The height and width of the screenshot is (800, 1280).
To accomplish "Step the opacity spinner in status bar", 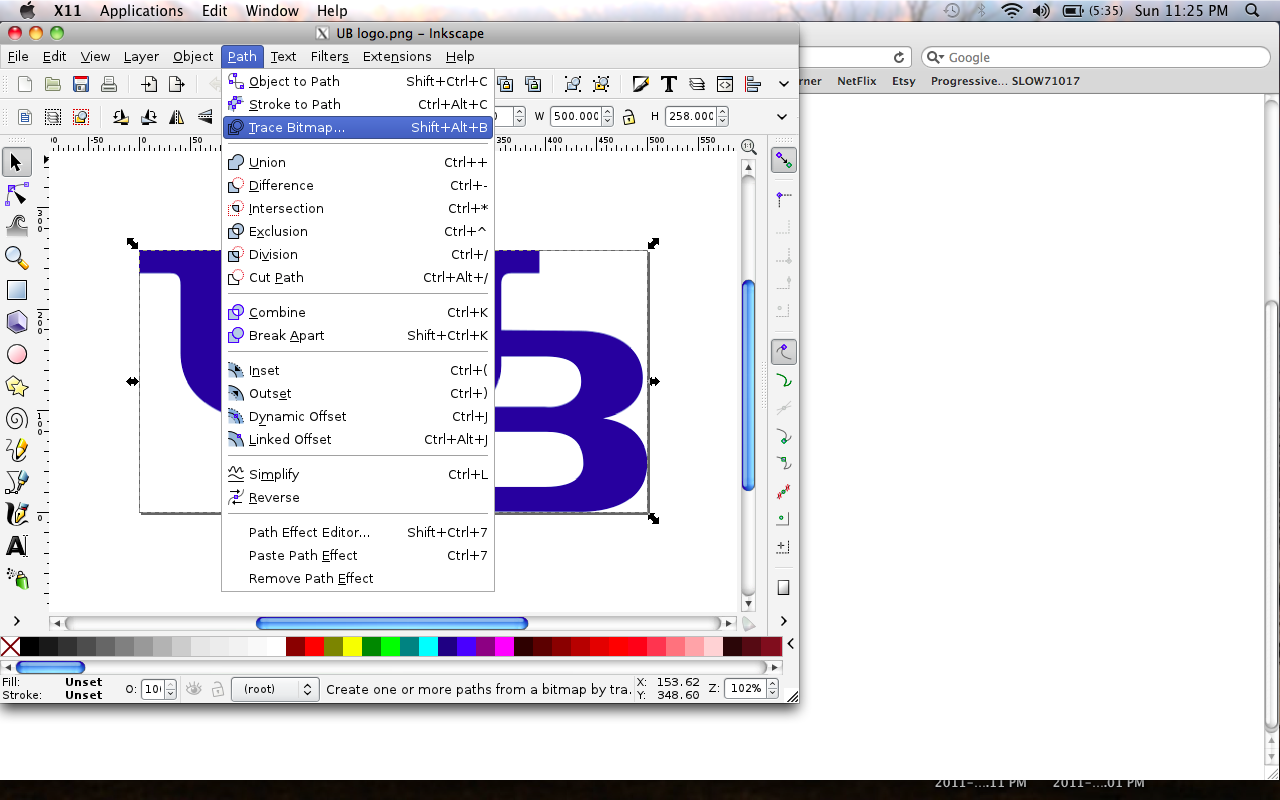I will (x=170, y=689).
